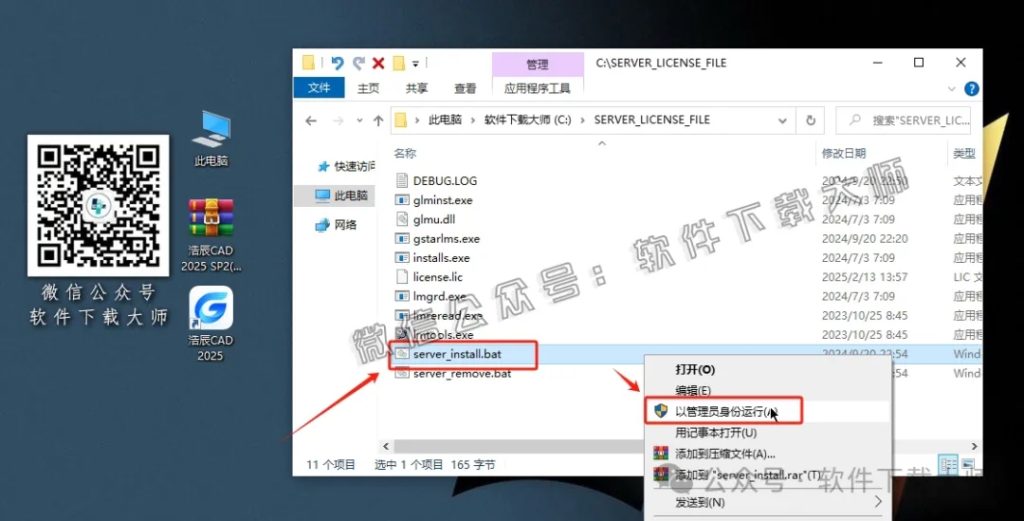Choose 编辑(E) in context menu
The height and width of the screenshot is (521, 1024).
pyautogui.click(x=693, y=390)
